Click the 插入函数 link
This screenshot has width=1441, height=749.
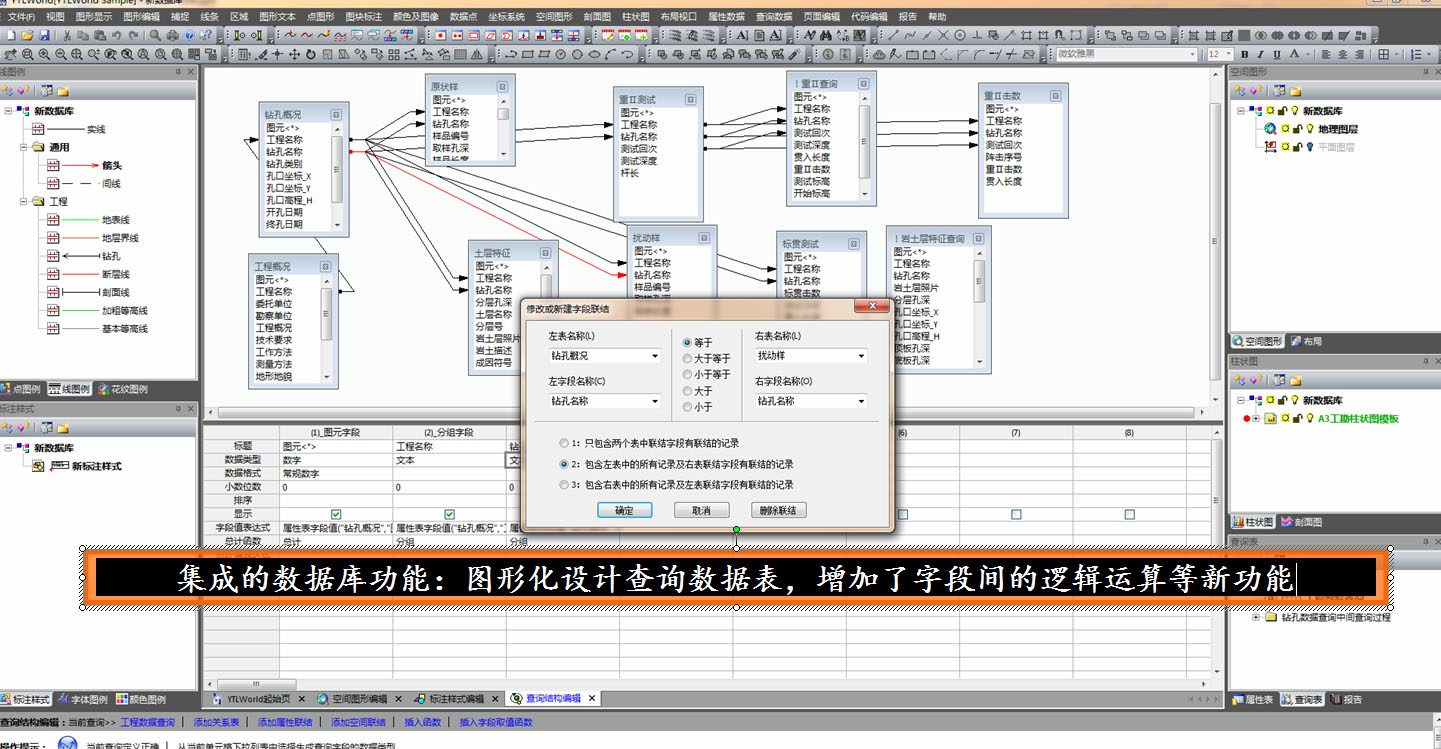[x=423, y=722]
